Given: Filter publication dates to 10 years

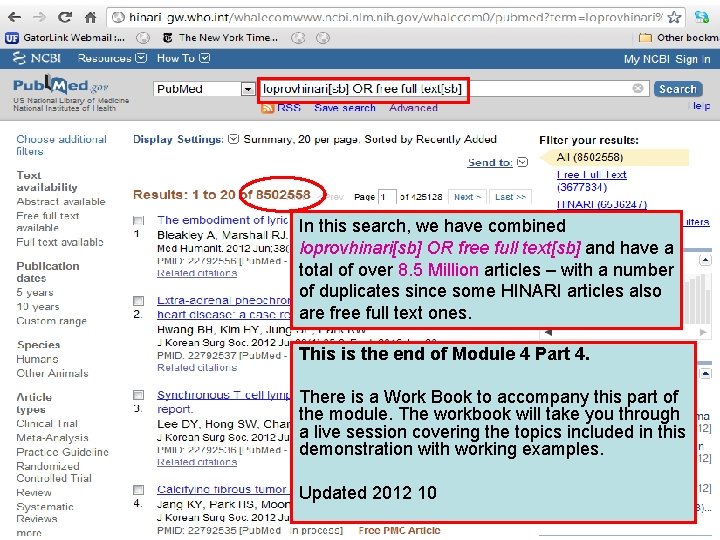Looking at the screenshot, I should click(38, 306).
